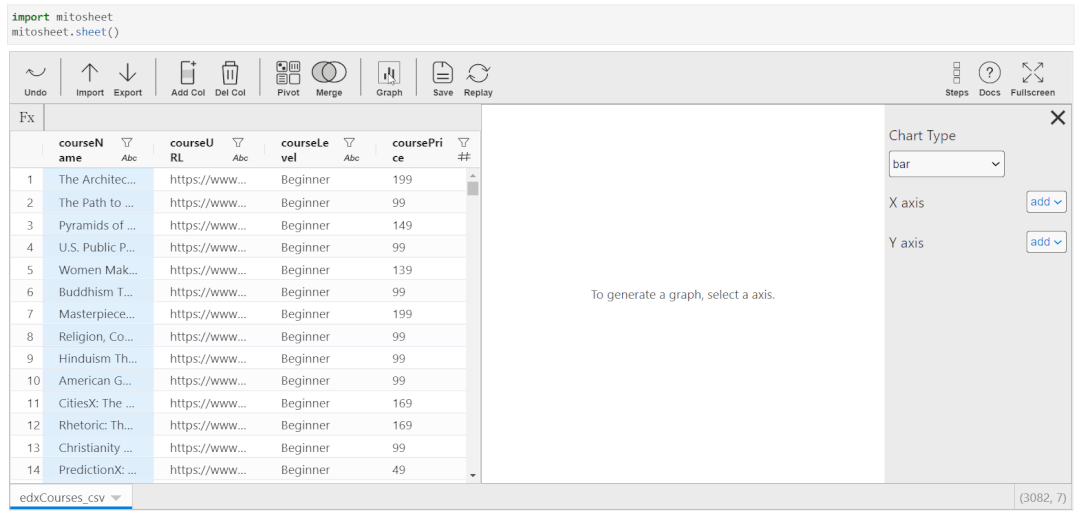Click the scrollbar down arrow in the sheet
1079x518 pixels.
click(473, 475)
